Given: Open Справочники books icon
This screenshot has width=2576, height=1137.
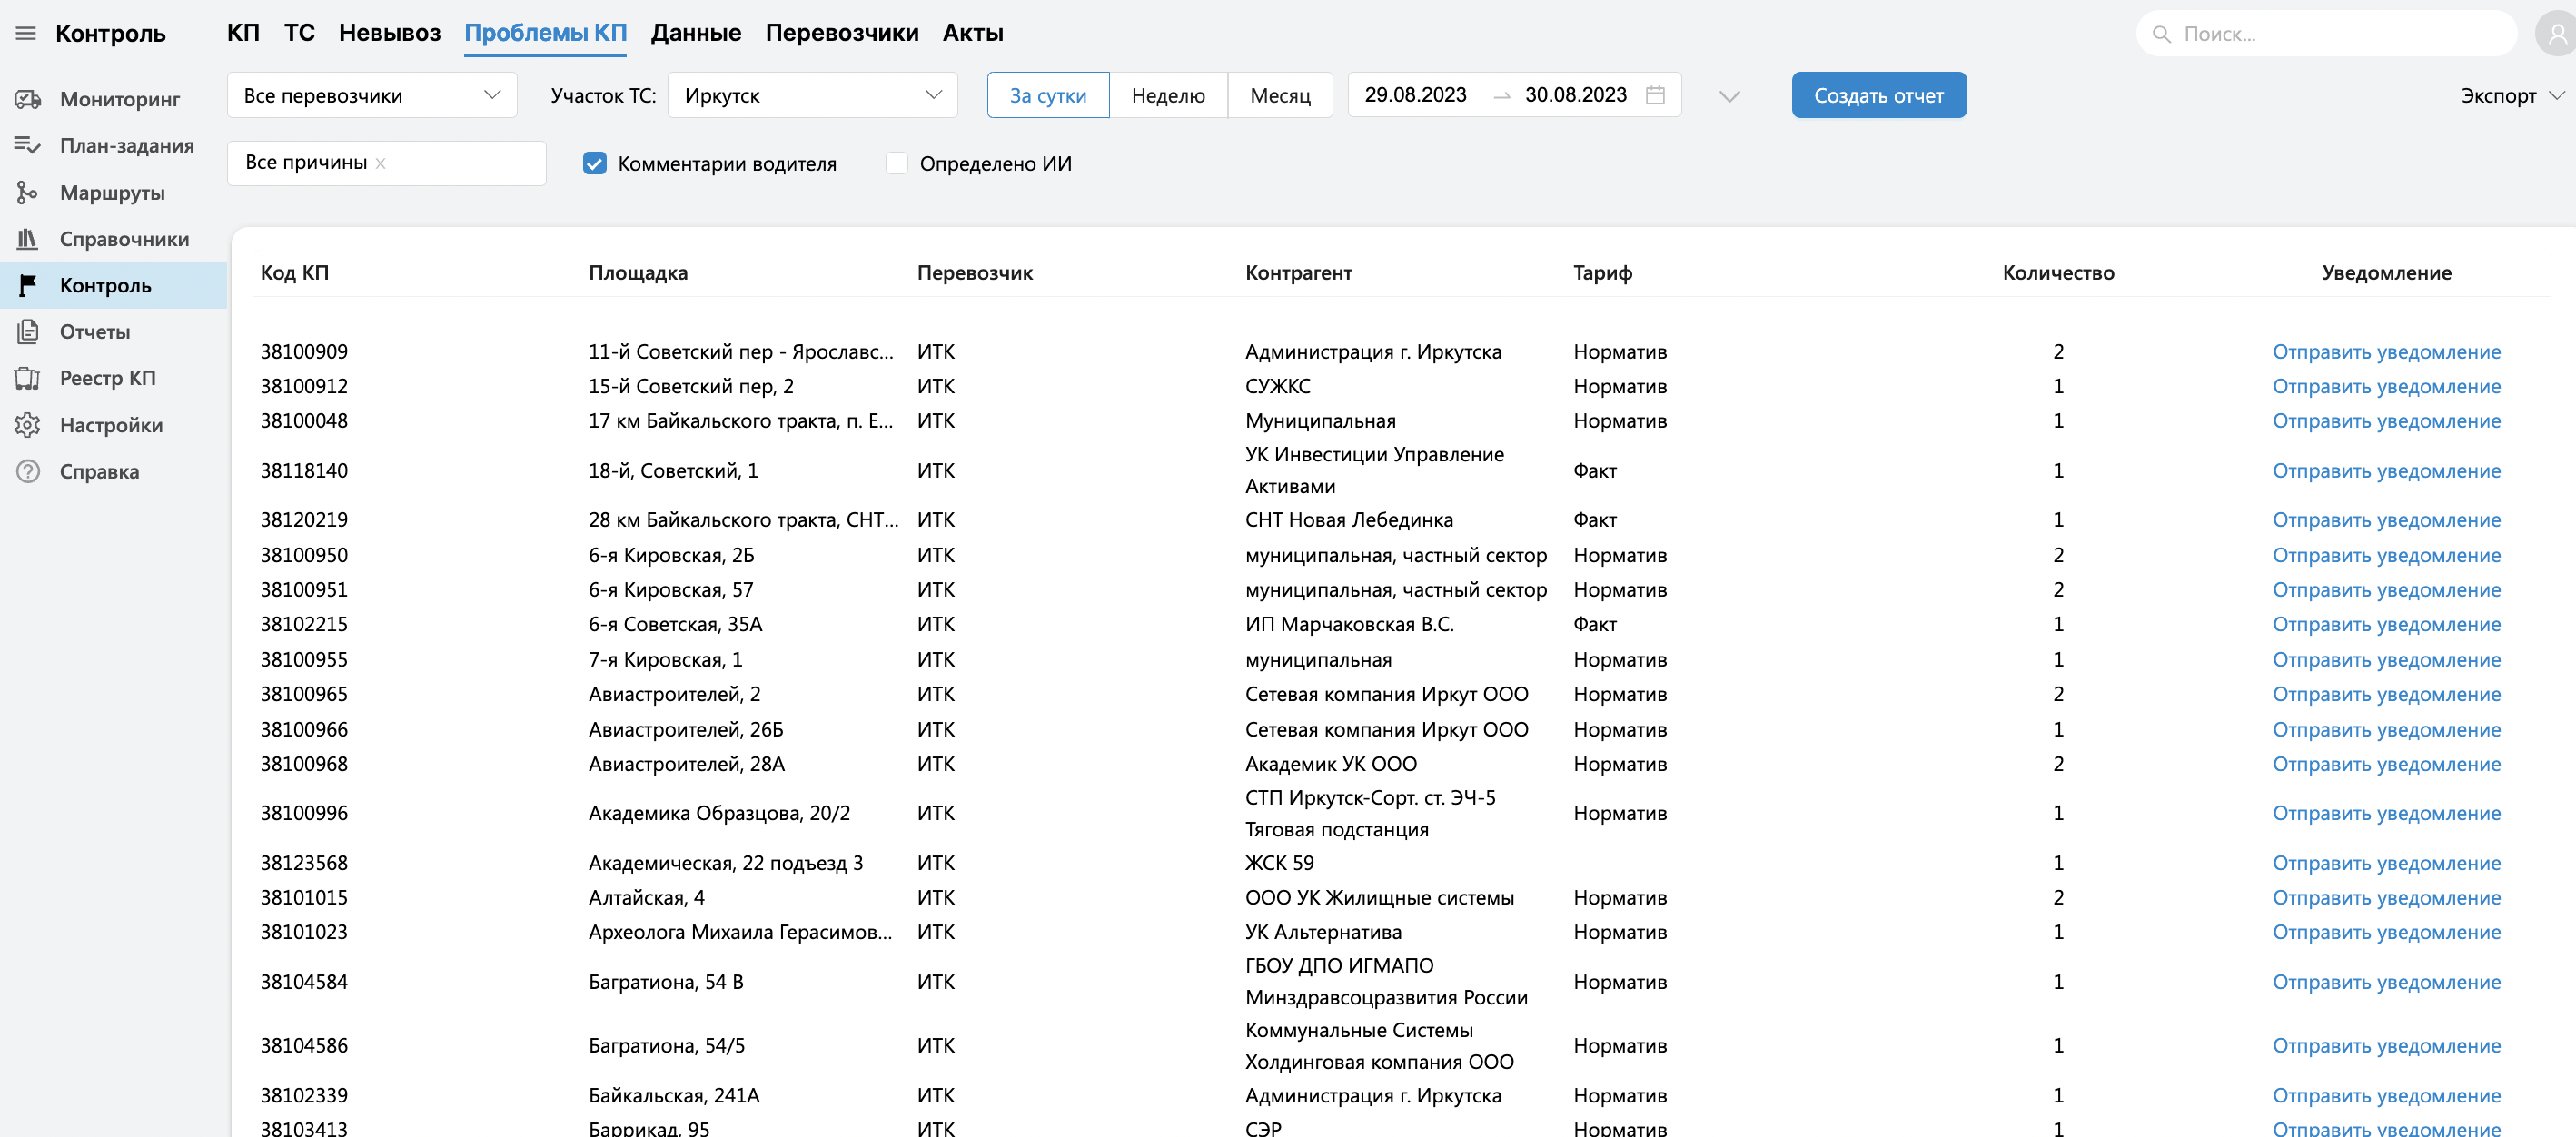Looking at the screenshot, I should (x=28, y=239).
